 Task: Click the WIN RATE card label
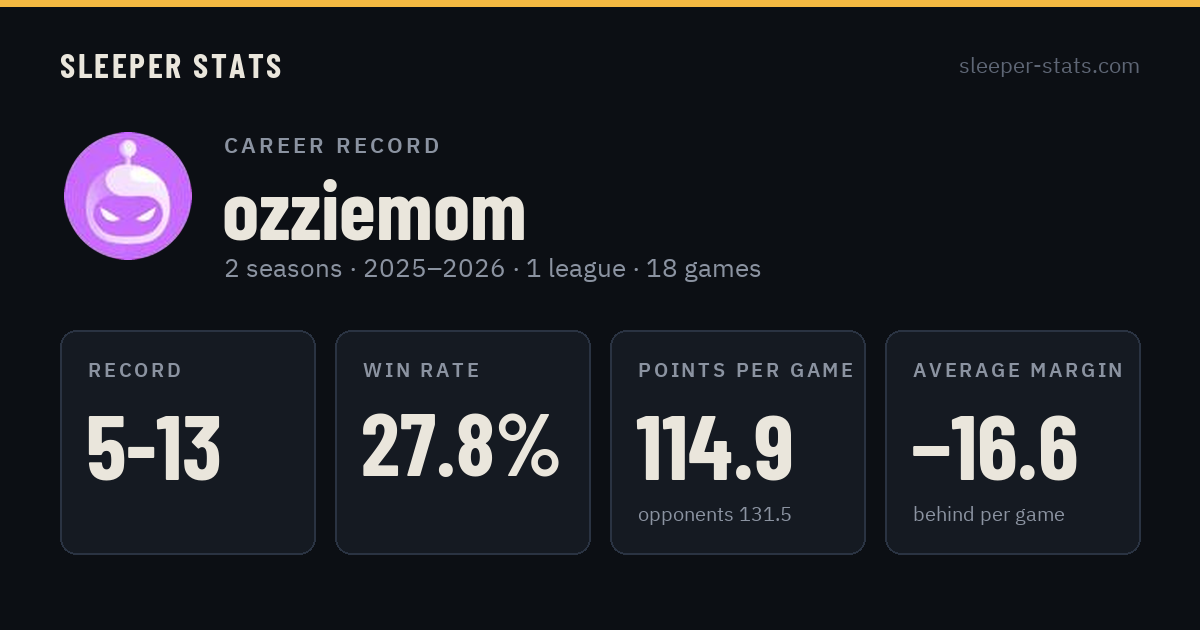pyautogui.click(x=422, y=370)
